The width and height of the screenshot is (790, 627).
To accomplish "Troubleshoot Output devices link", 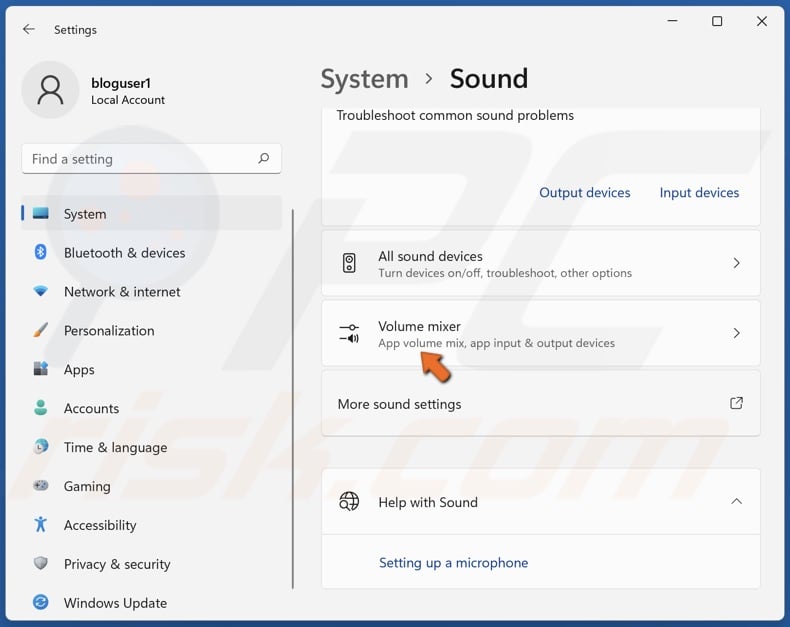I will click(584, 193).
